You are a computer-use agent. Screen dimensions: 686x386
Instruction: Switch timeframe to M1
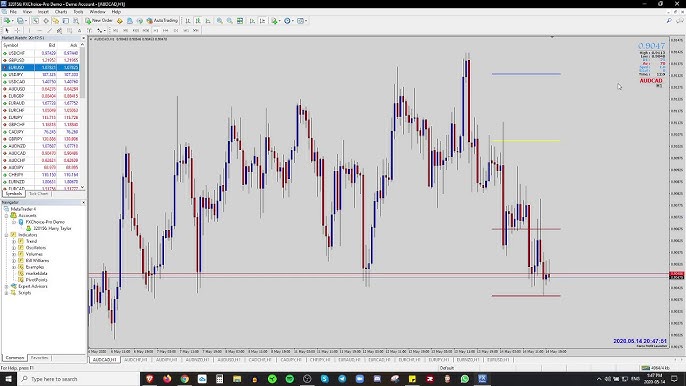(x=116, y=30)
